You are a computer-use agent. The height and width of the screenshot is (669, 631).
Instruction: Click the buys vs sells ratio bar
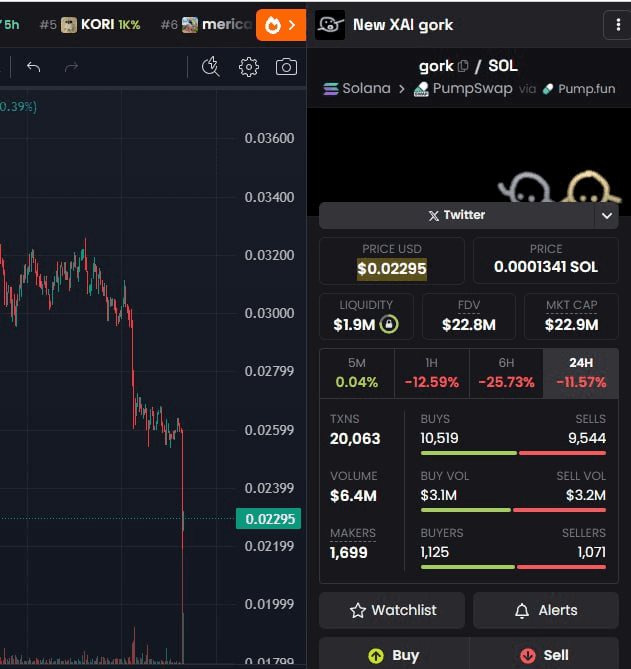point(513,453)
